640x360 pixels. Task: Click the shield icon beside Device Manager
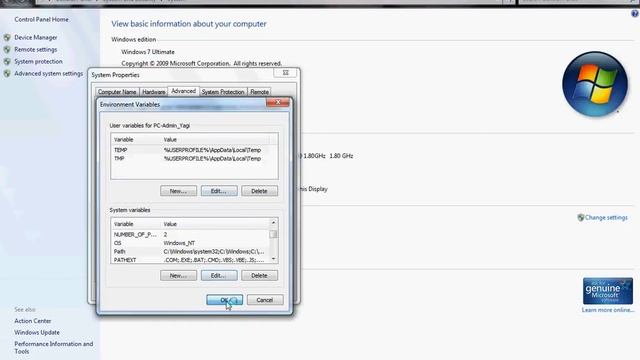point(7,38)
